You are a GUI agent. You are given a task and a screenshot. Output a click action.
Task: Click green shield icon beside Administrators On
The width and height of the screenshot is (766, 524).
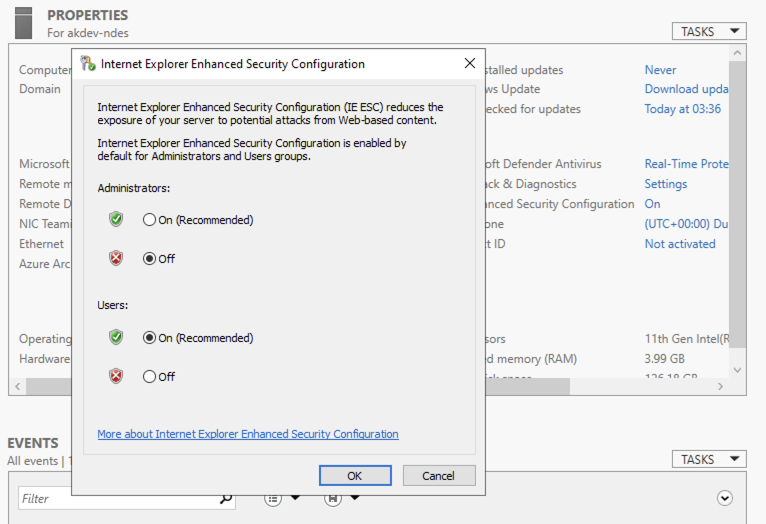coord(116,219)
